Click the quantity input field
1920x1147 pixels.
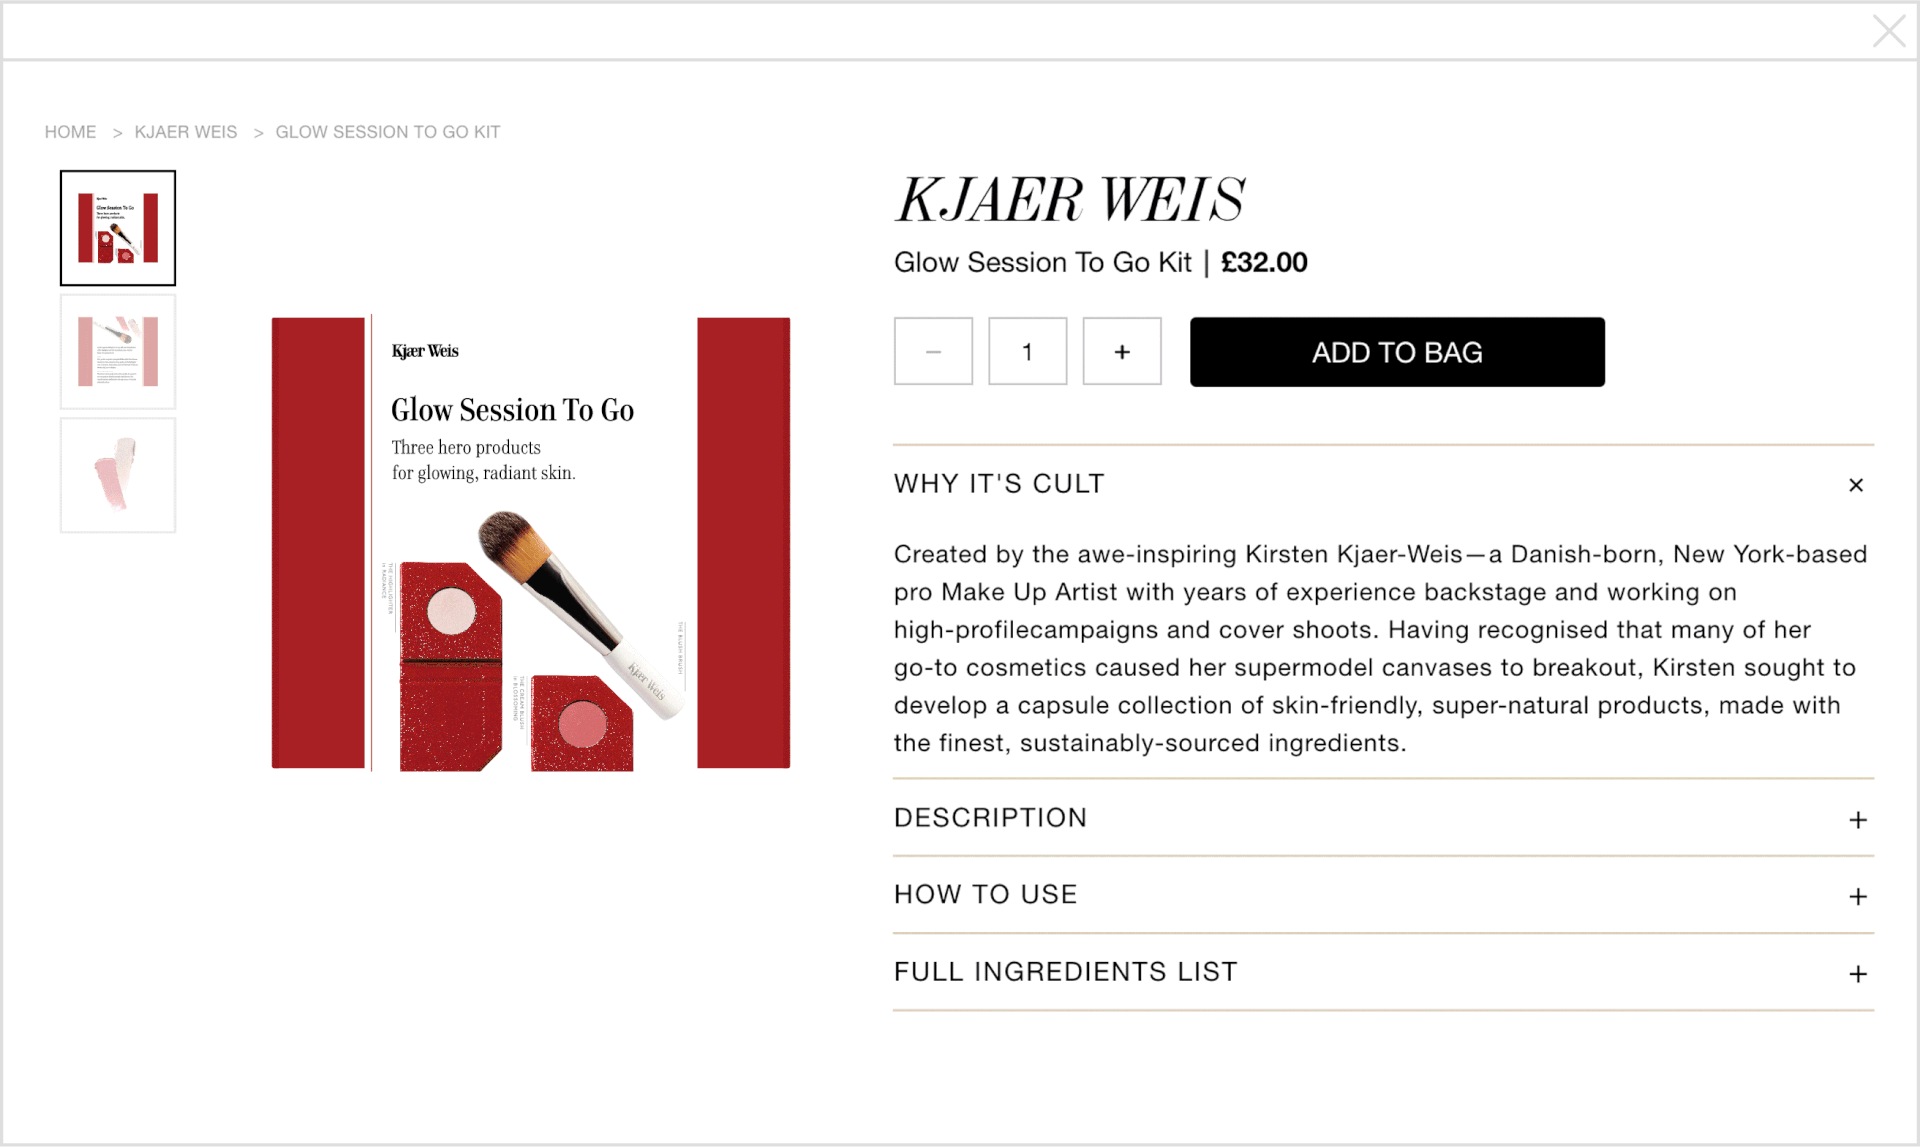[1027, 352]
